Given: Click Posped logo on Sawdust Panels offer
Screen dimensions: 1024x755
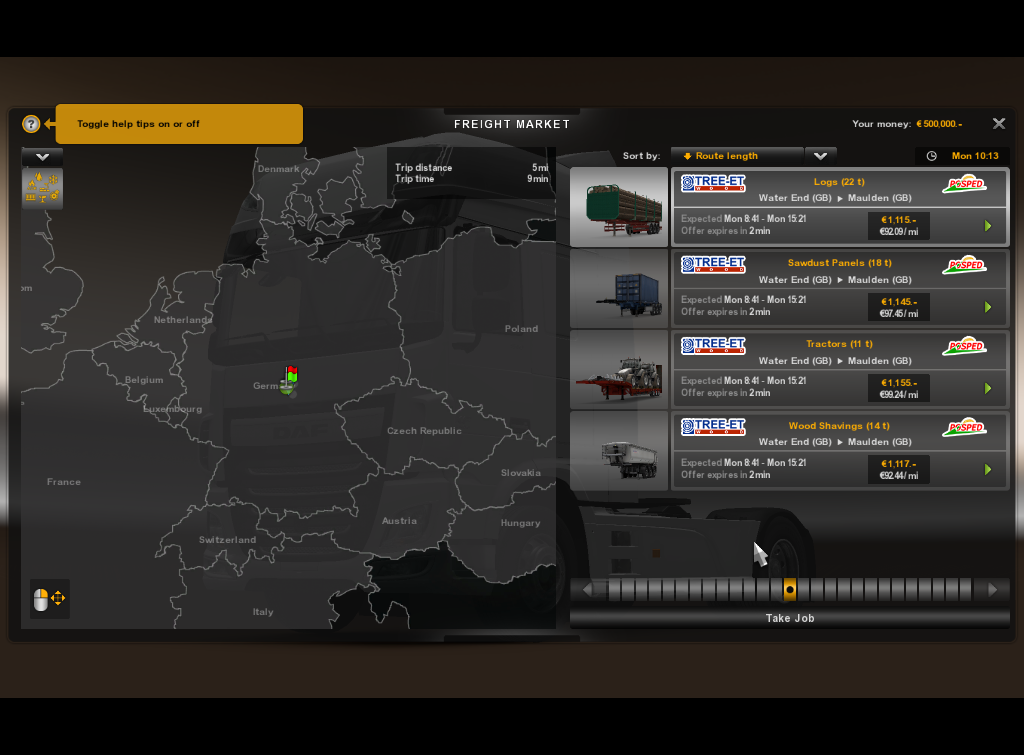Looking at the screenshot, I should [x=965, y=265].
